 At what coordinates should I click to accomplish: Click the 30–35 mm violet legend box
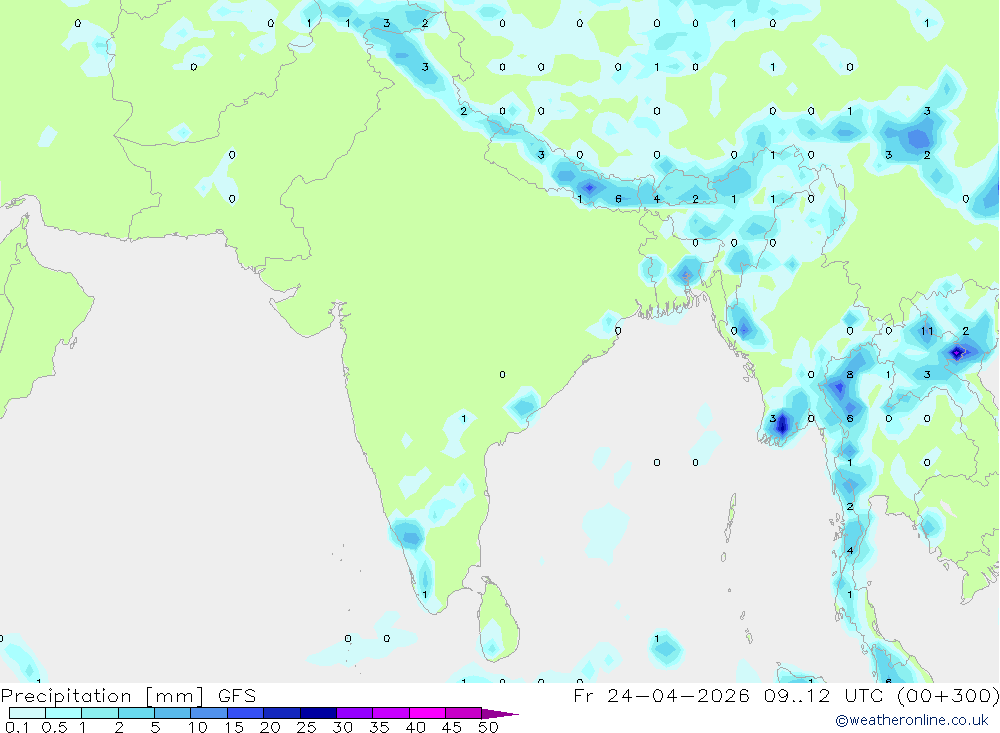pos(355,713)
